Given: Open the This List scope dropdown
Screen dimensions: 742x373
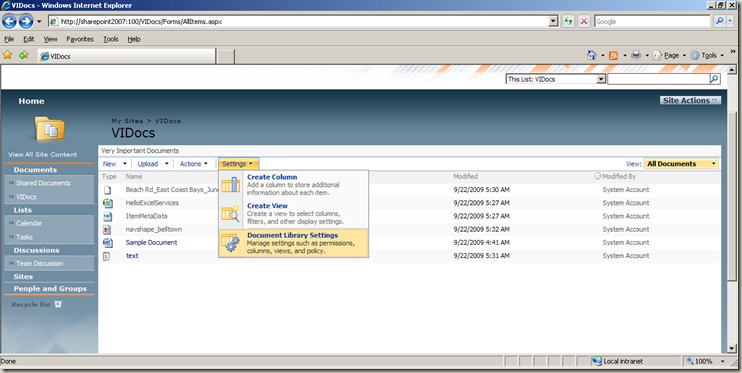Looking at the screenshot, I should (601, 79).
